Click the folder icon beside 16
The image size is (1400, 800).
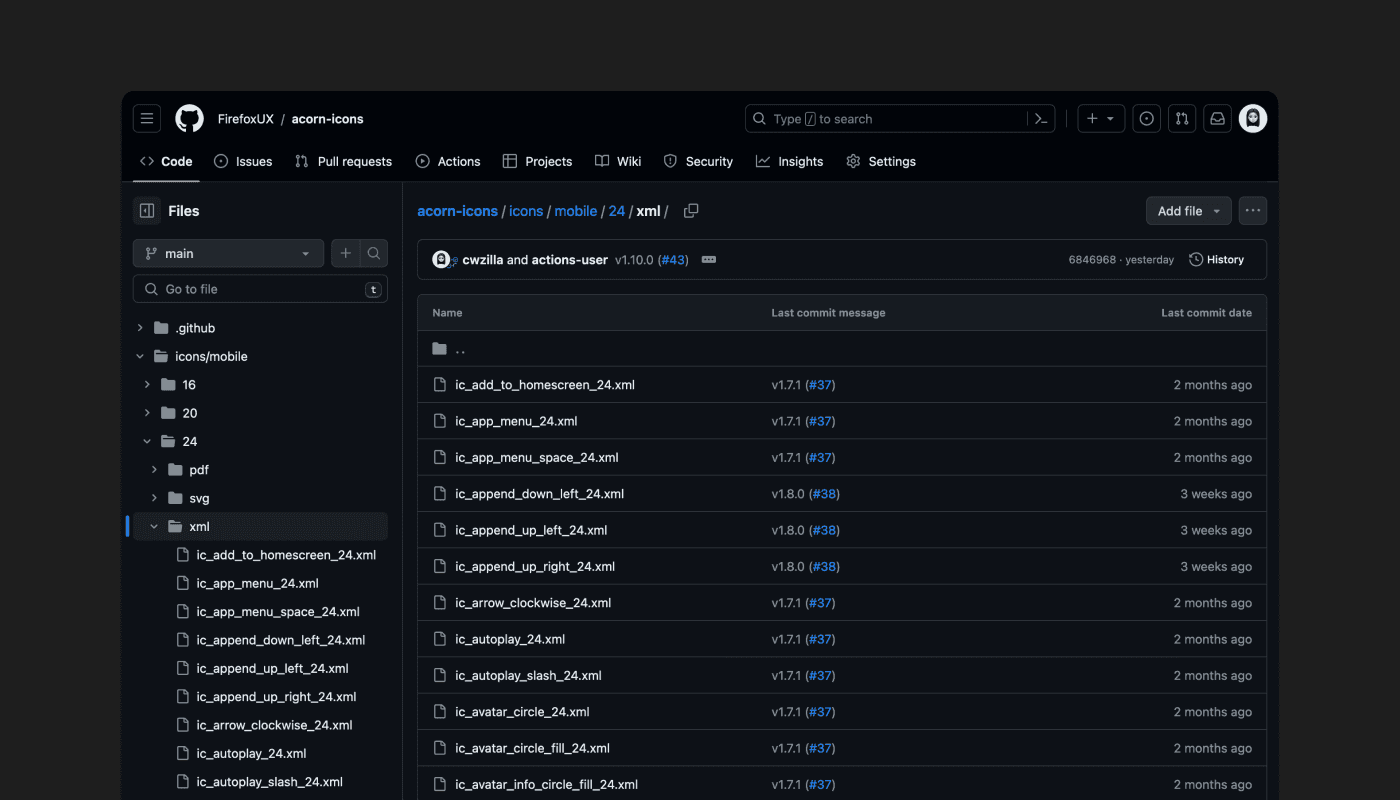168,385
